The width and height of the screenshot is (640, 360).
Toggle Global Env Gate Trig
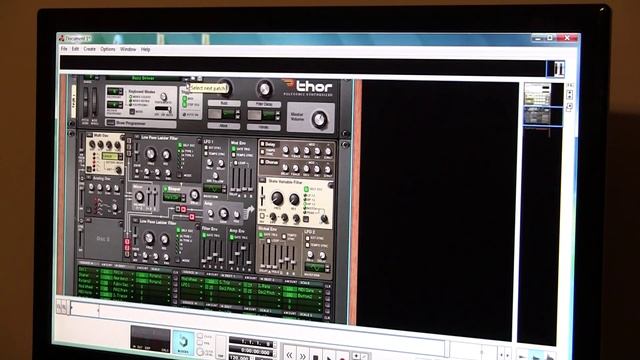pos(261,235)
